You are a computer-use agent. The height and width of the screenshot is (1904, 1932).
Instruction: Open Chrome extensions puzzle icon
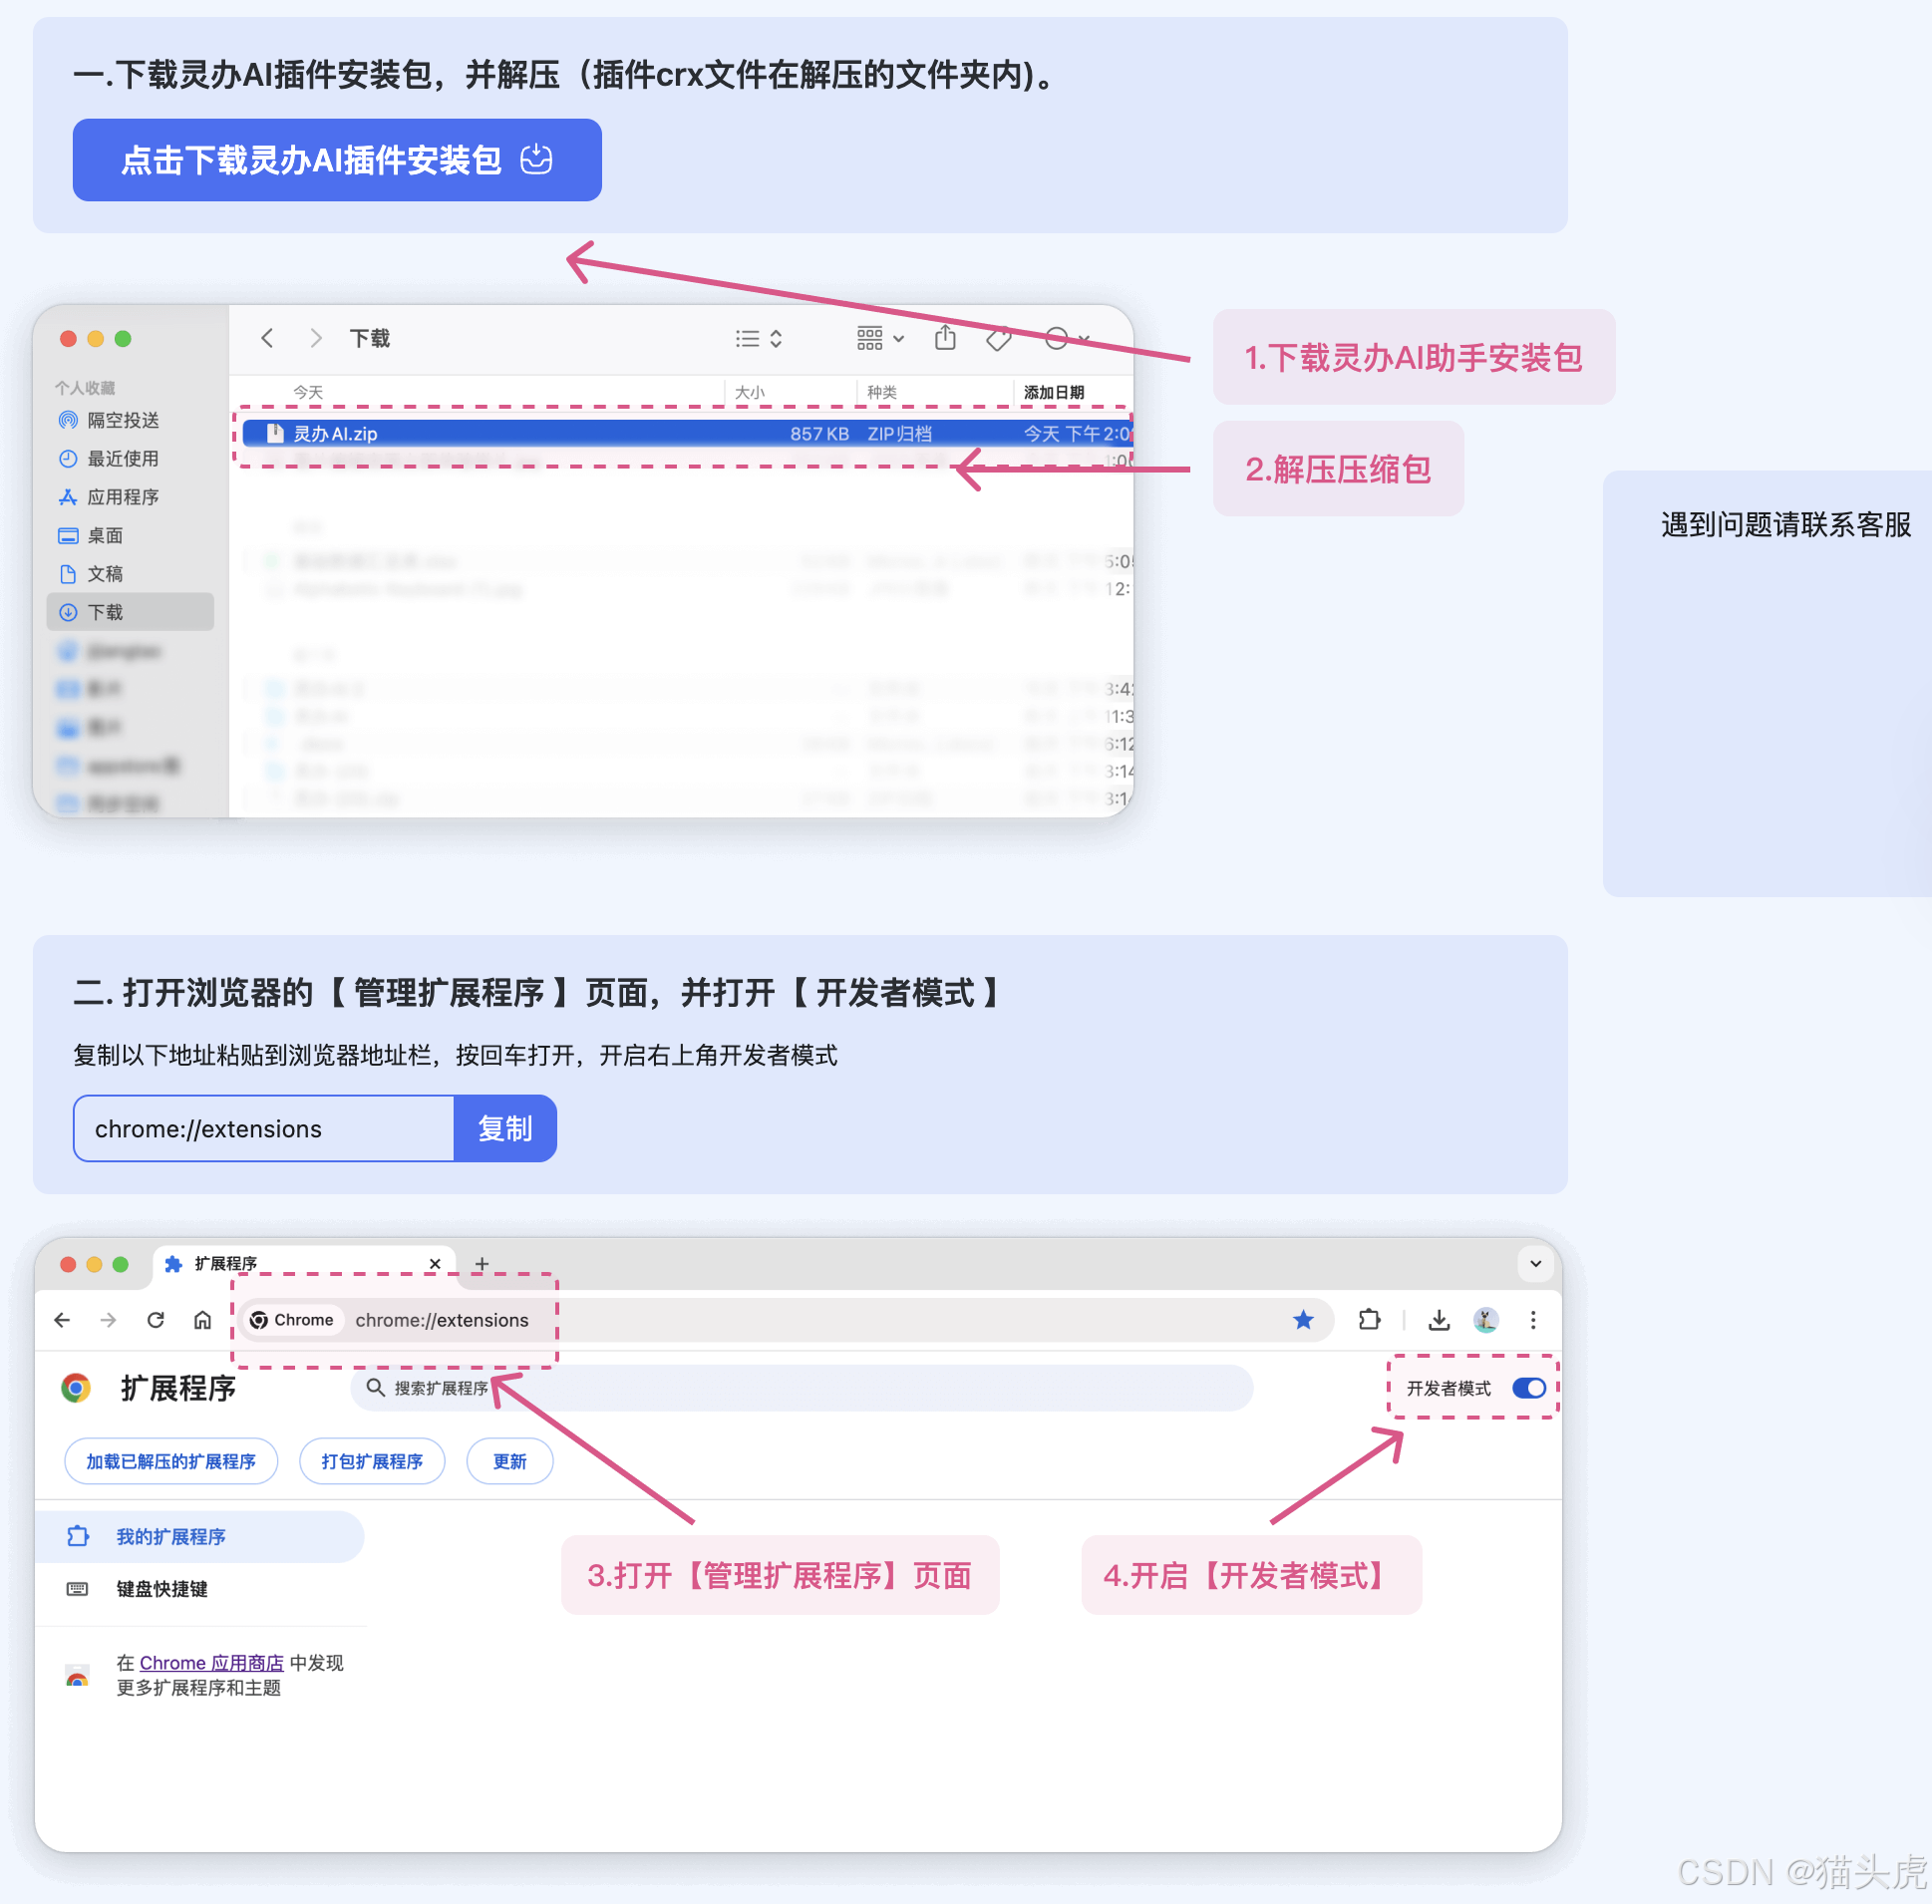[1370, 1320]
